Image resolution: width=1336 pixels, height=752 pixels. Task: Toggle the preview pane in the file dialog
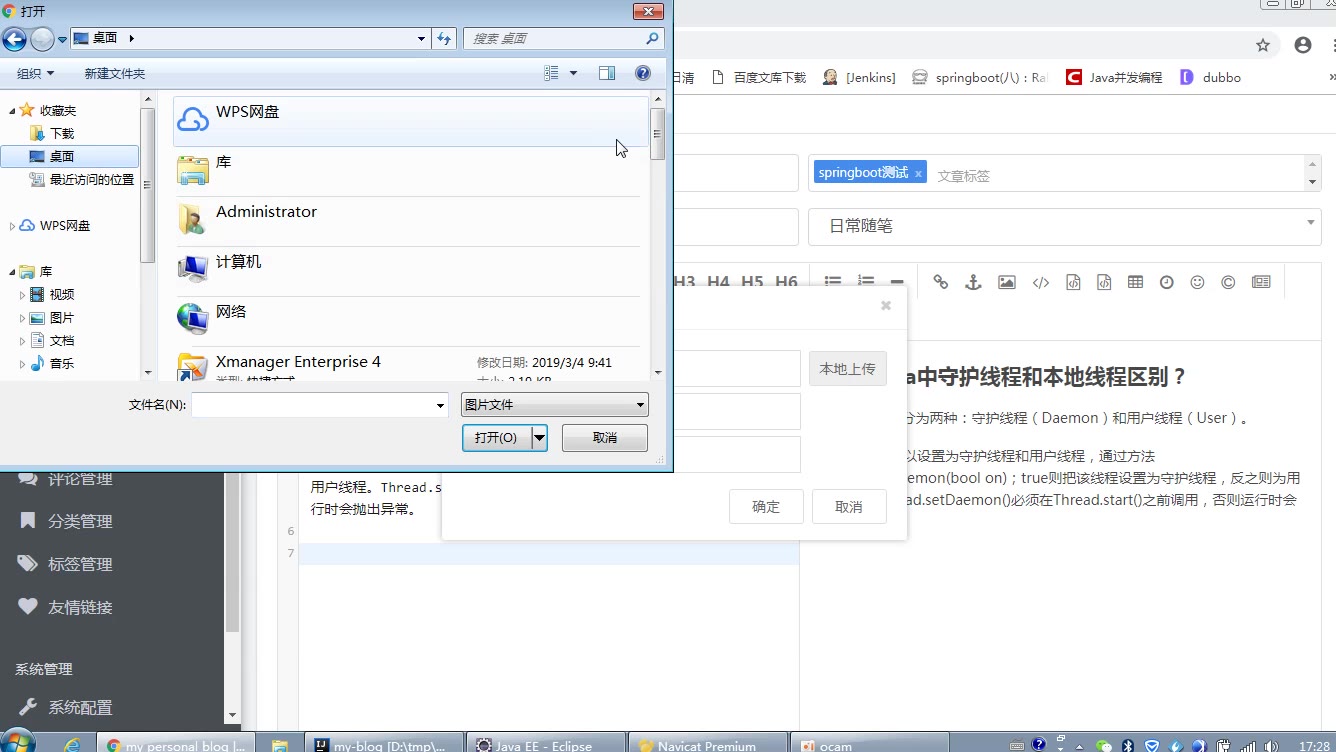click(x=607, y=73)
